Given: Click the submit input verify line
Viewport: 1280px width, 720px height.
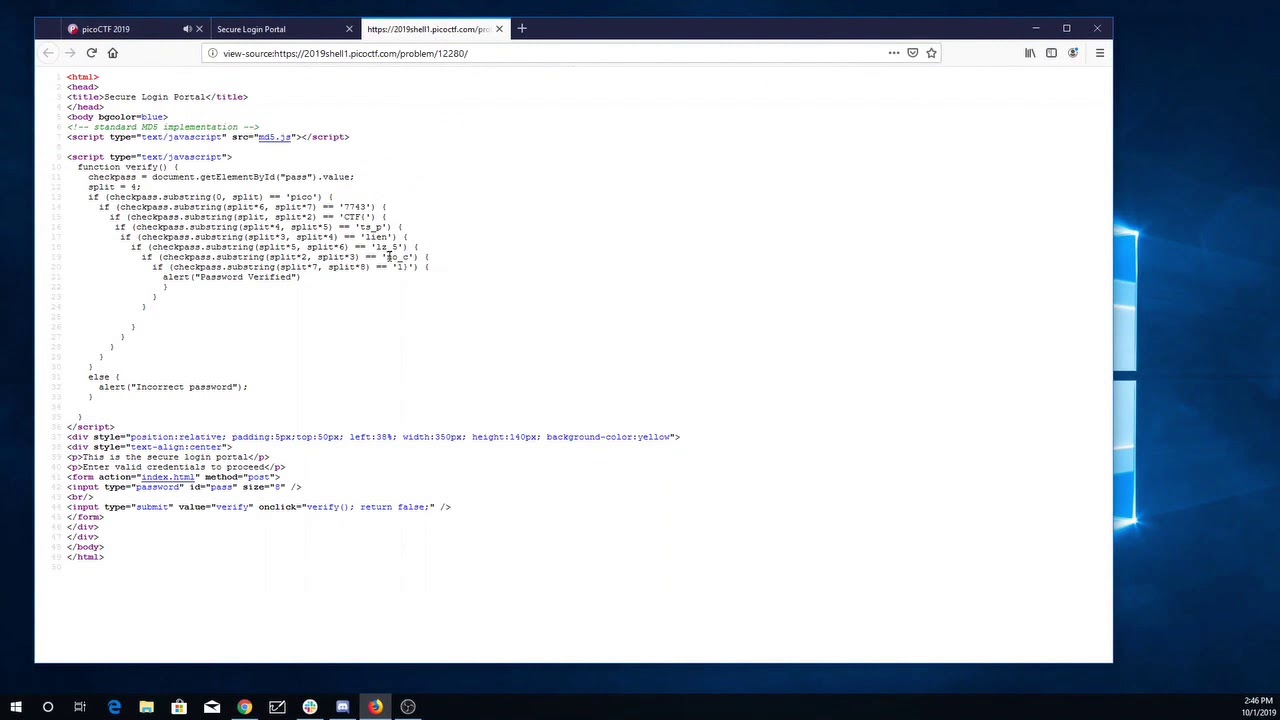Looking at the screenshot, I should tap(259, 507).
